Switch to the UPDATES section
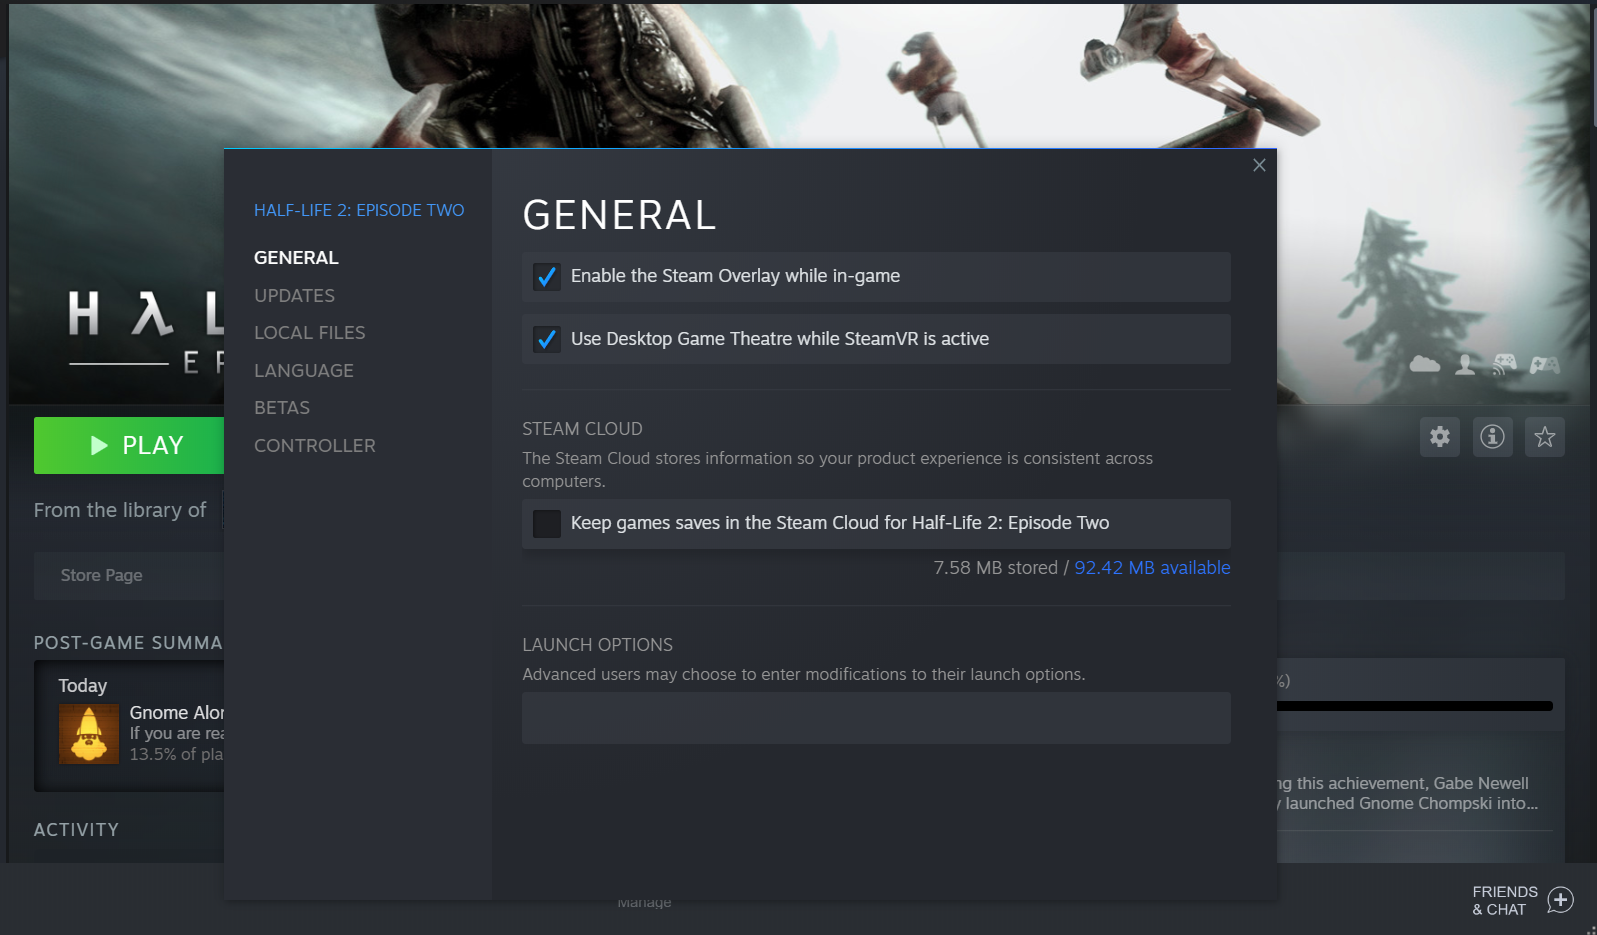 (x=294, y=296)
